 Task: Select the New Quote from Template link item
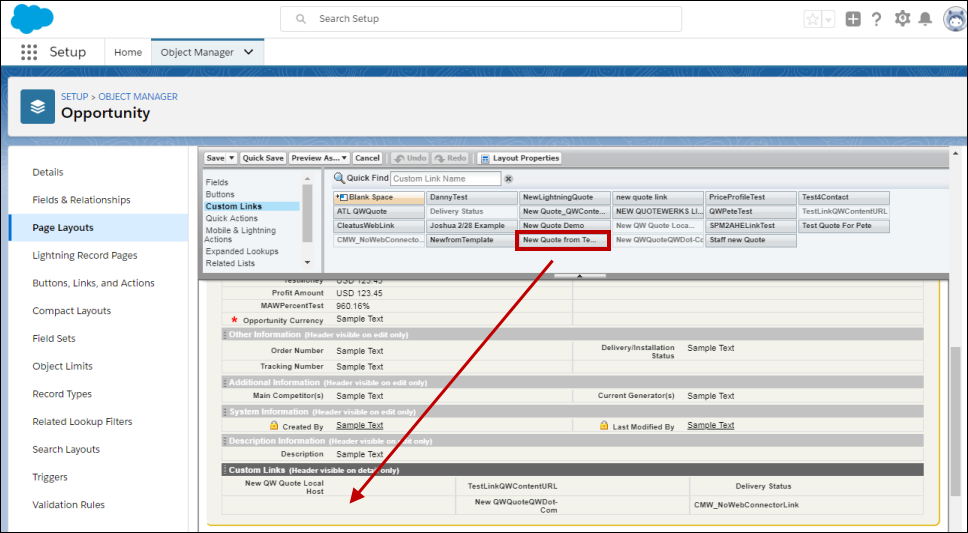561,240
